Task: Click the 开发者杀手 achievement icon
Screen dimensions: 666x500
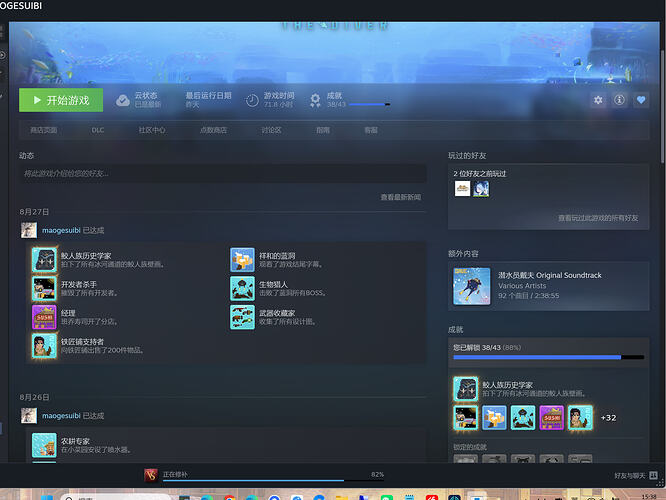Action: coord(44,288)
